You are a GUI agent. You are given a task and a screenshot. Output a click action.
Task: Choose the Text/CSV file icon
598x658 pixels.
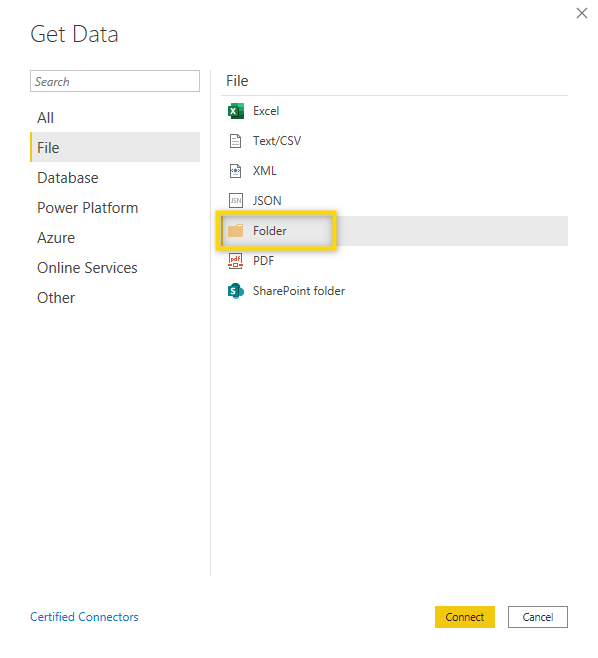click(235, 141)
